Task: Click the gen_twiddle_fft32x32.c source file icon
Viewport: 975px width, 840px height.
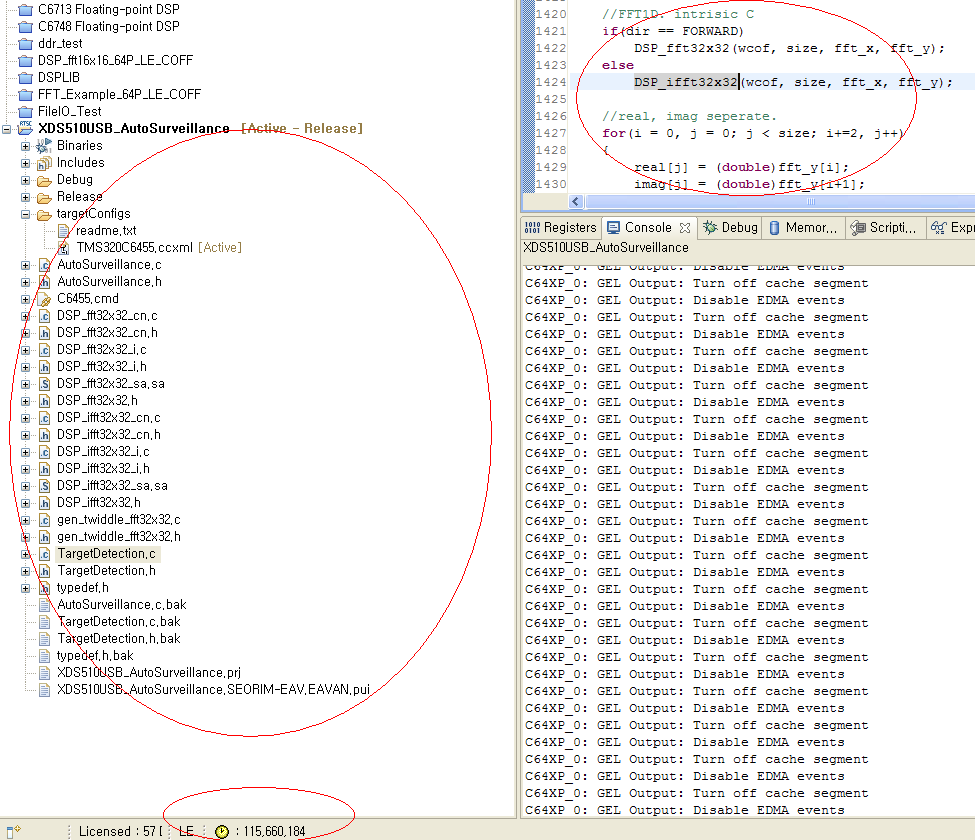Action: (45, 520)
